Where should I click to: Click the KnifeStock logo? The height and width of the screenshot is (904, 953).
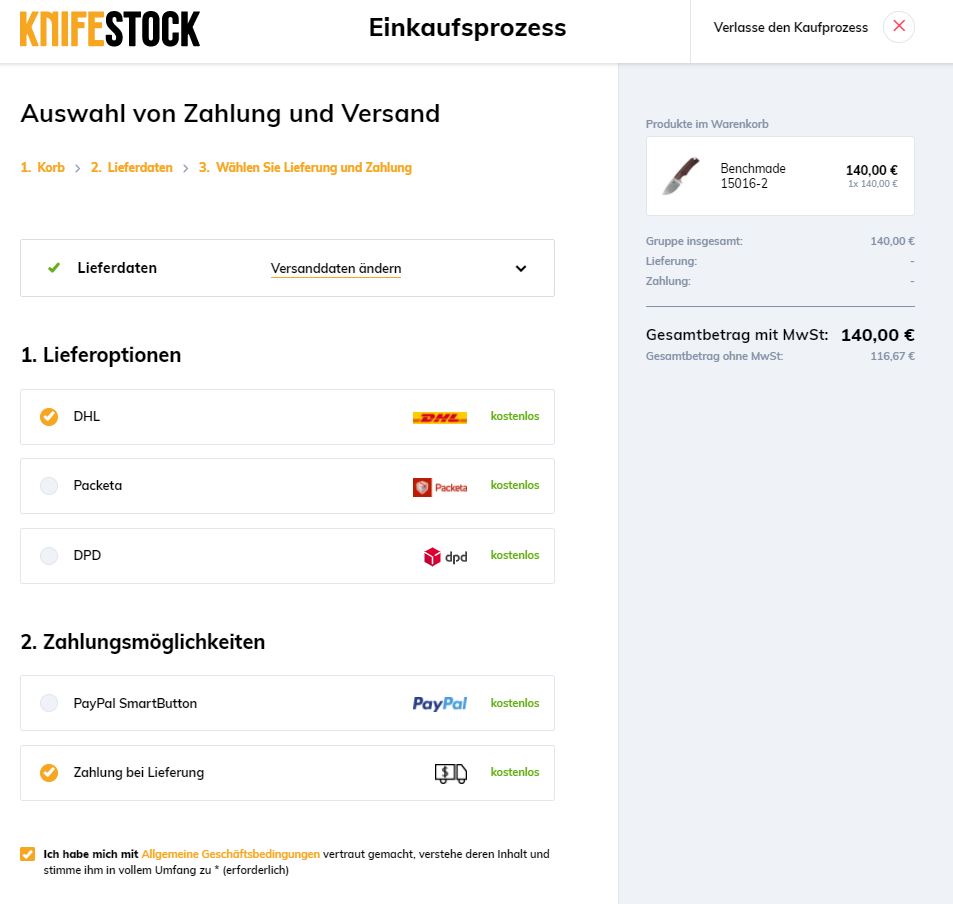[x=110, y=29]
